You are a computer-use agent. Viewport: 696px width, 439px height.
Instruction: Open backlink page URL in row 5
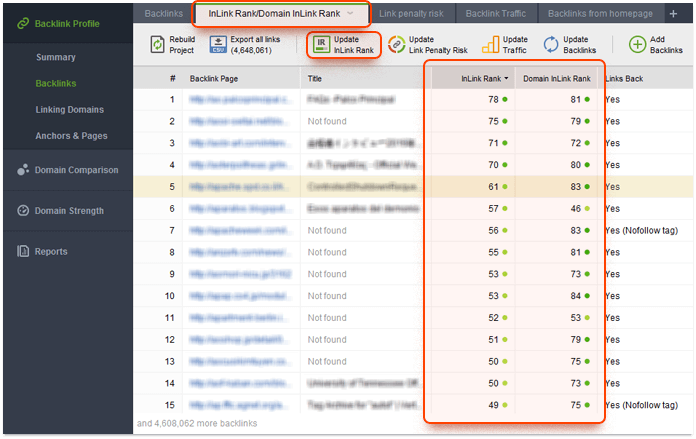[x=241, y=187]
